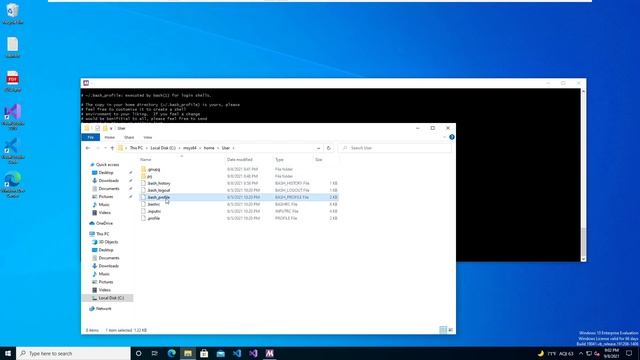Open the Share ribbon tab

click(129, 138)
